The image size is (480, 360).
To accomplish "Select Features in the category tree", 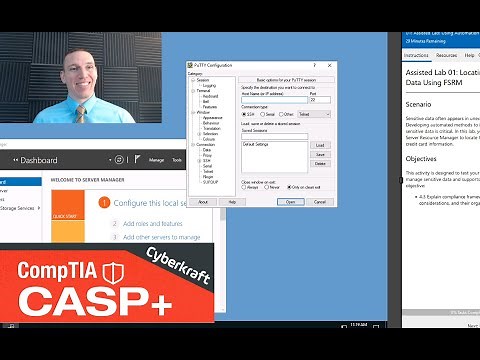I will [x=210, y=107].
